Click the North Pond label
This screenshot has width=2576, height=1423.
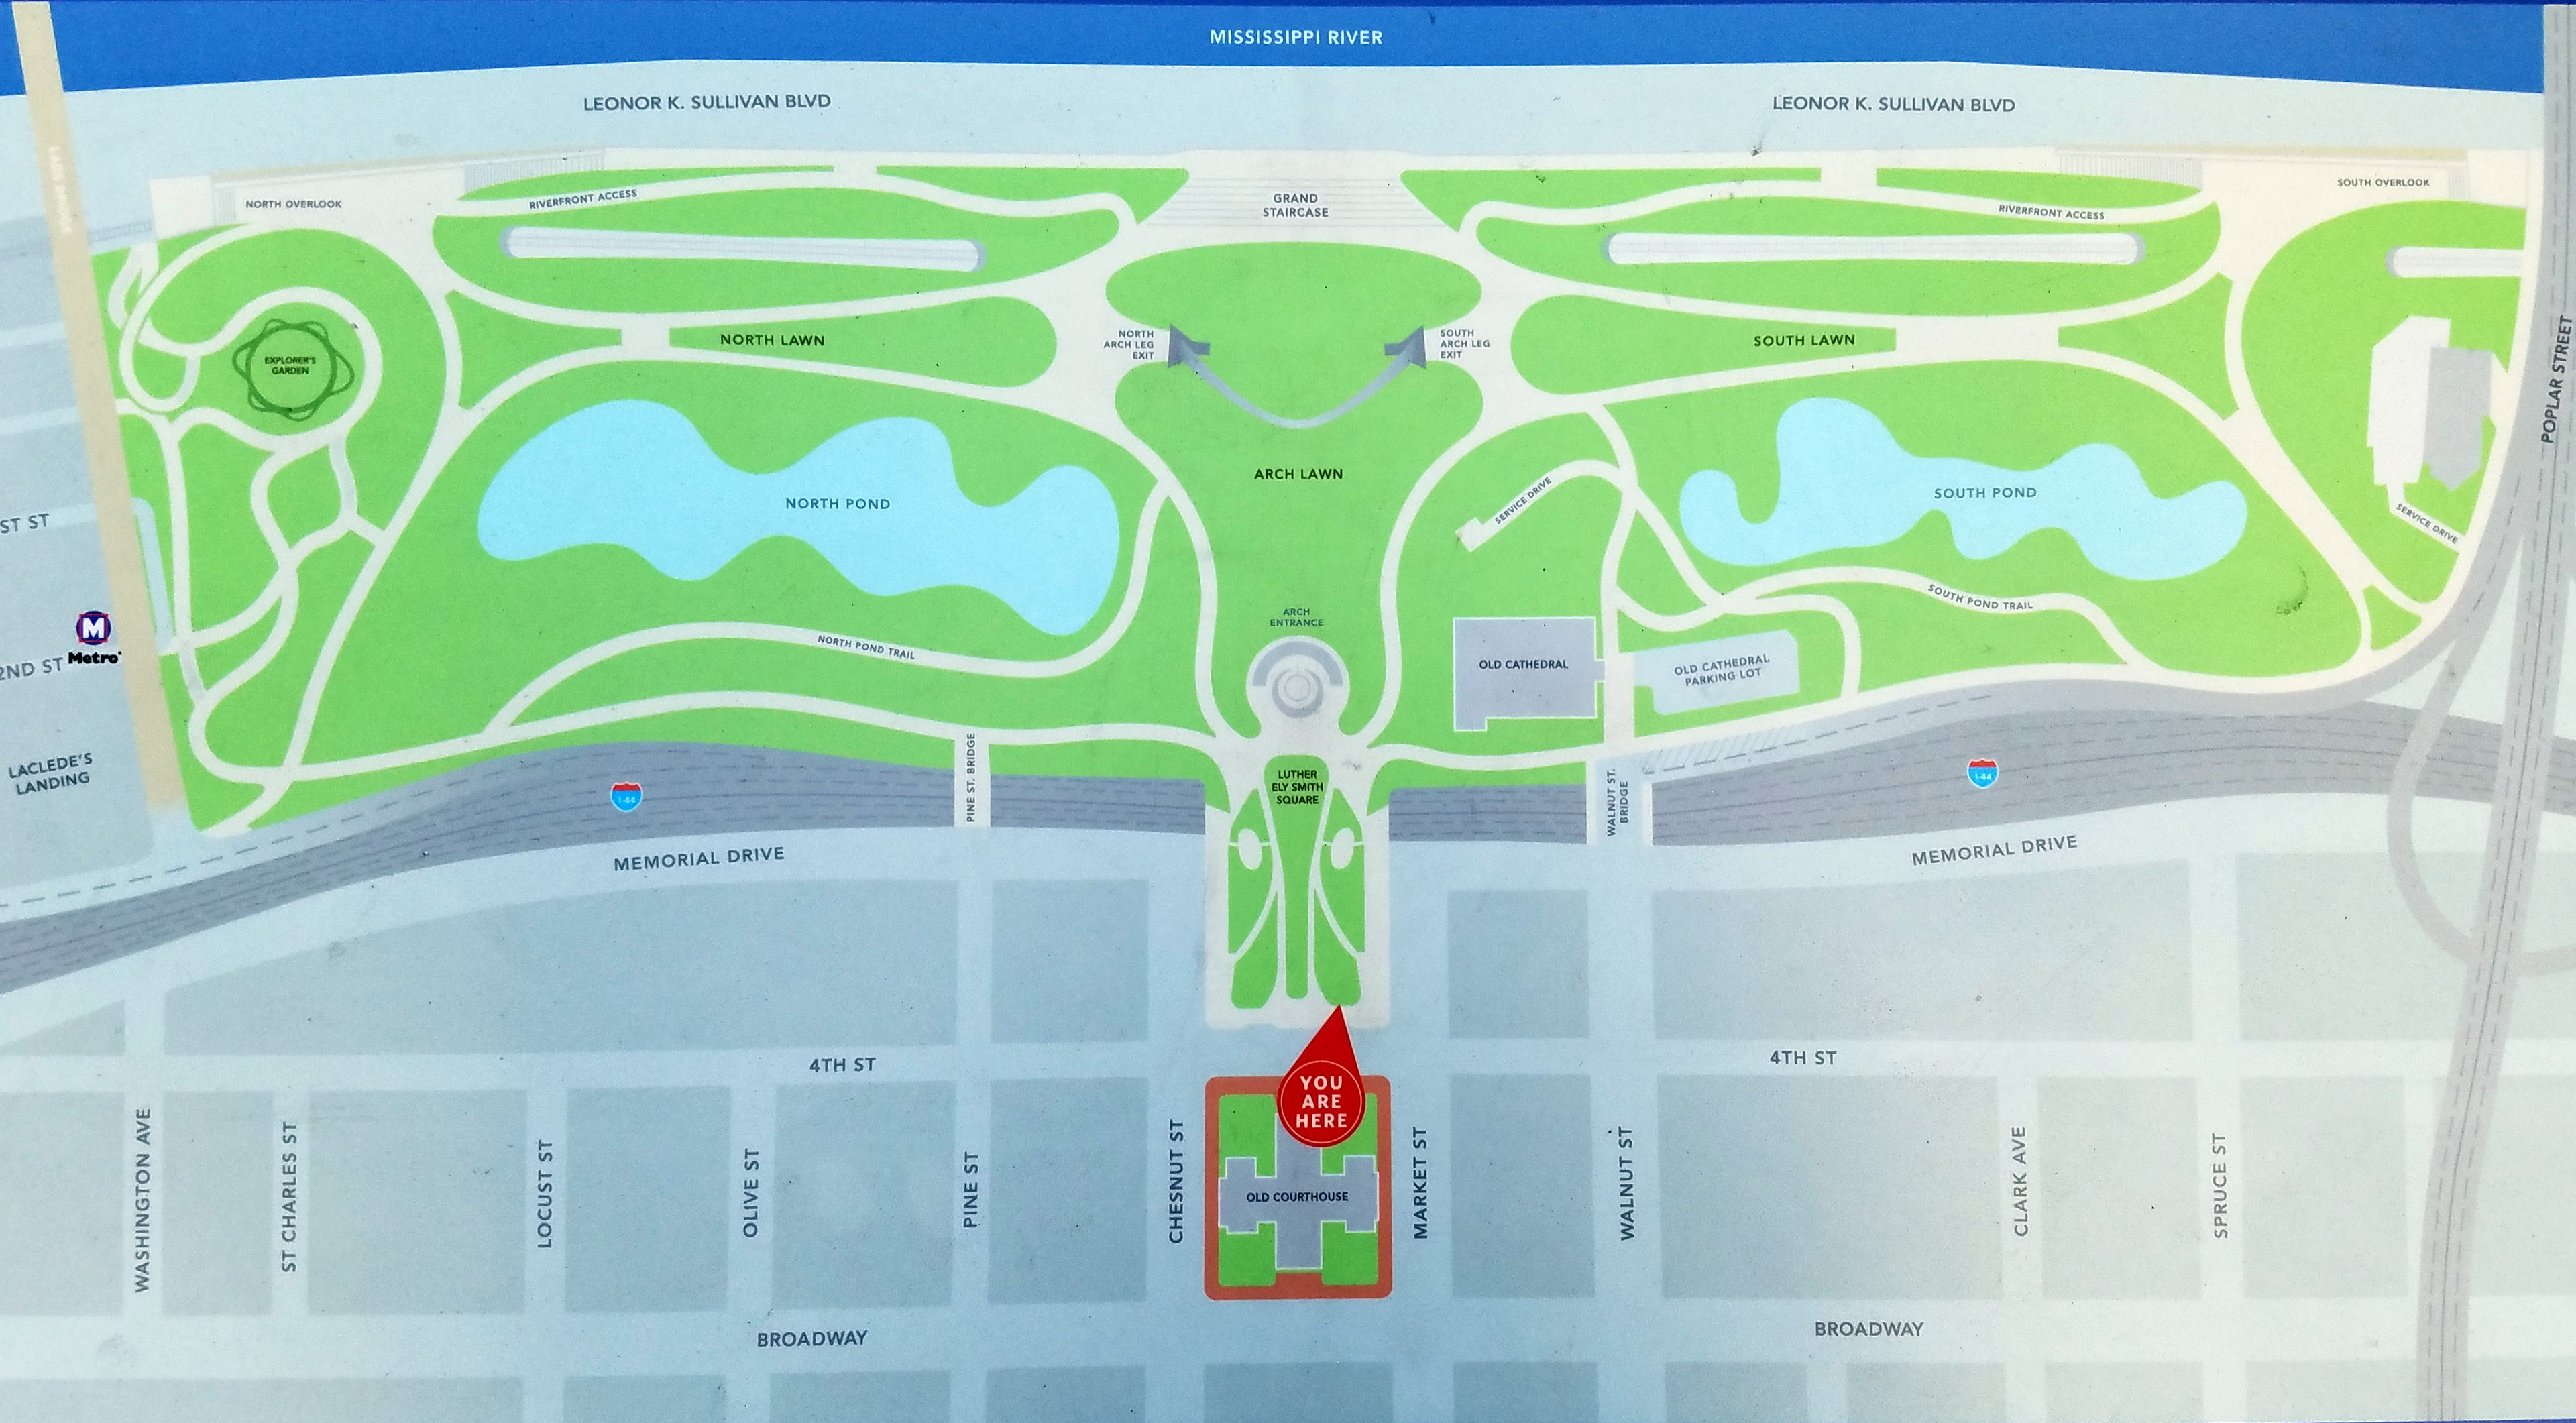(x=837, y=503)
